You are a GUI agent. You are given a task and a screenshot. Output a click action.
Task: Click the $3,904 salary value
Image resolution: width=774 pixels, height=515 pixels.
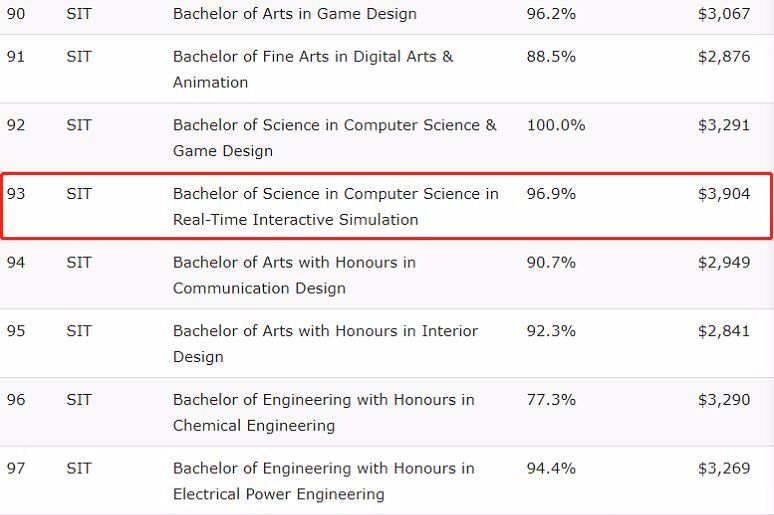(x=723, y=193)
